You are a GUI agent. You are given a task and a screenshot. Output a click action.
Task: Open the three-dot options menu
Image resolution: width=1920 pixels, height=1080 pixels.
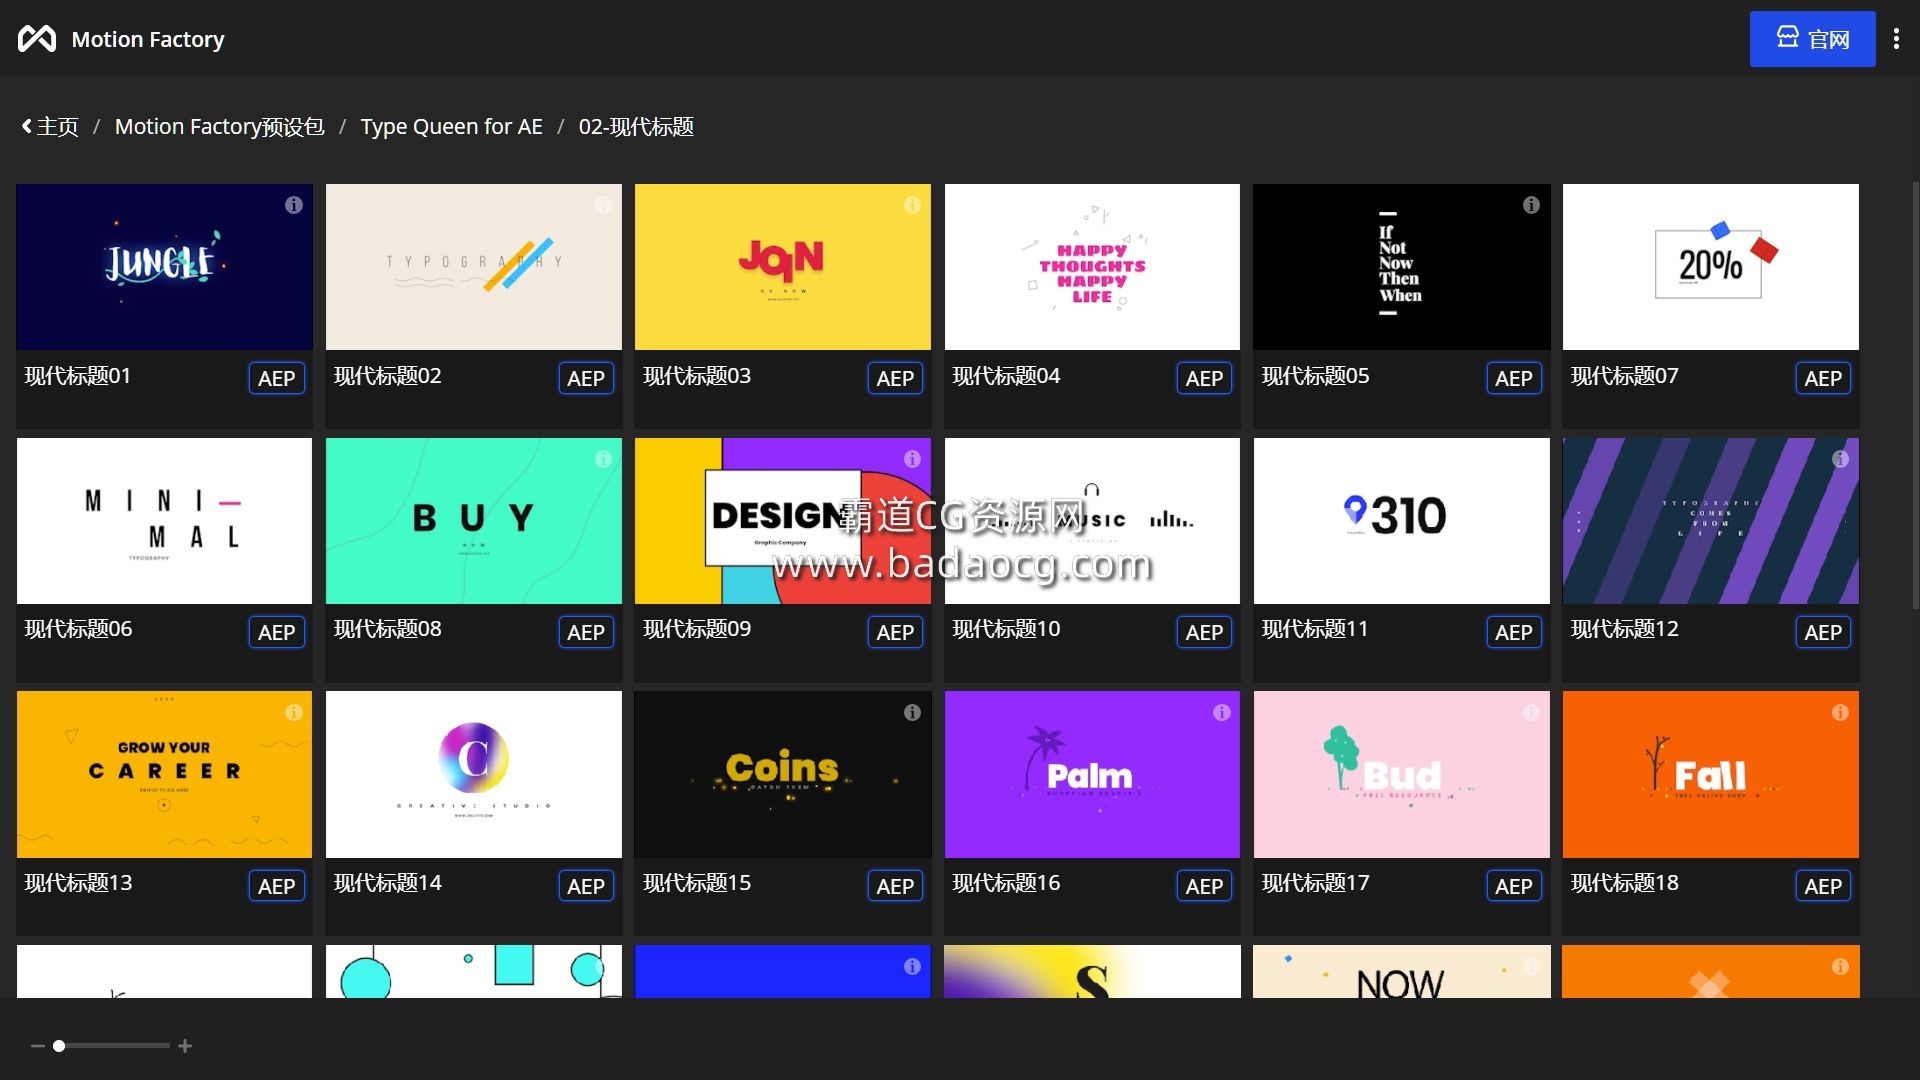pyautogui.click(x=1896, y=39)
